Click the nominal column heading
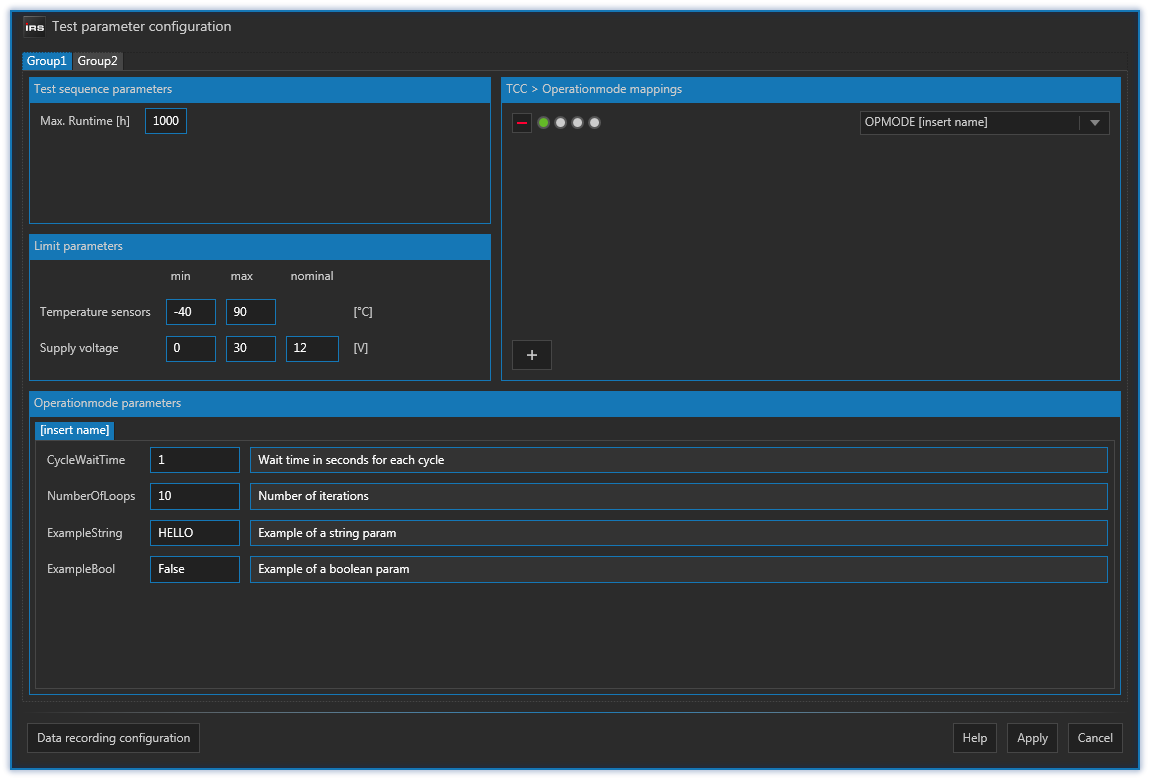 [x=312, y=276]
